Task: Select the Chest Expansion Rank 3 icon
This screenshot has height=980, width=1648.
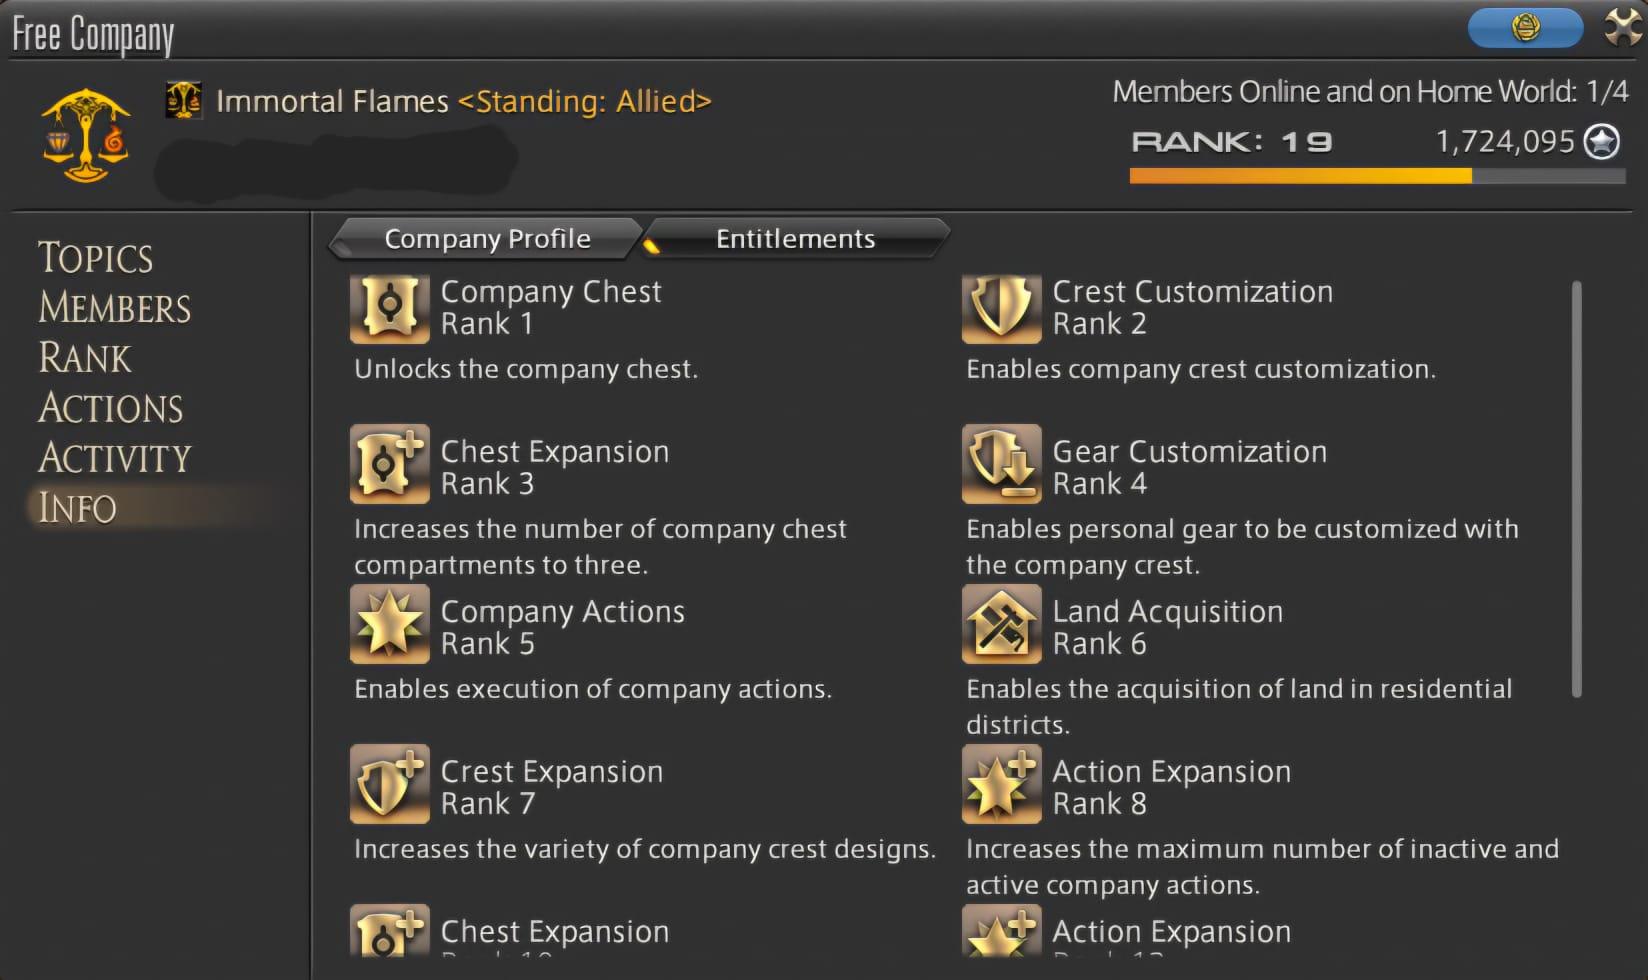Action: [389, 464]
